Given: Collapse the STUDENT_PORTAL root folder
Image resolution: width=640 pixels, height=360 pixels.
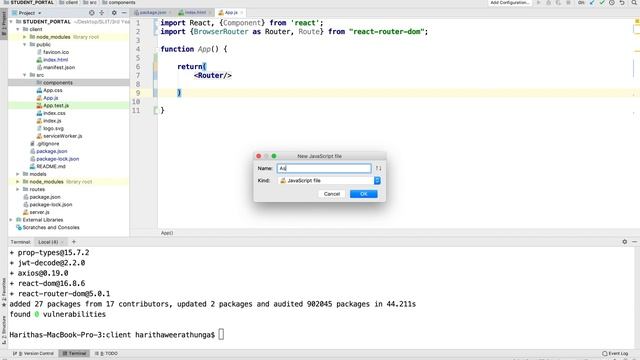Looking at the screenshot, I should tap(11, 22).
